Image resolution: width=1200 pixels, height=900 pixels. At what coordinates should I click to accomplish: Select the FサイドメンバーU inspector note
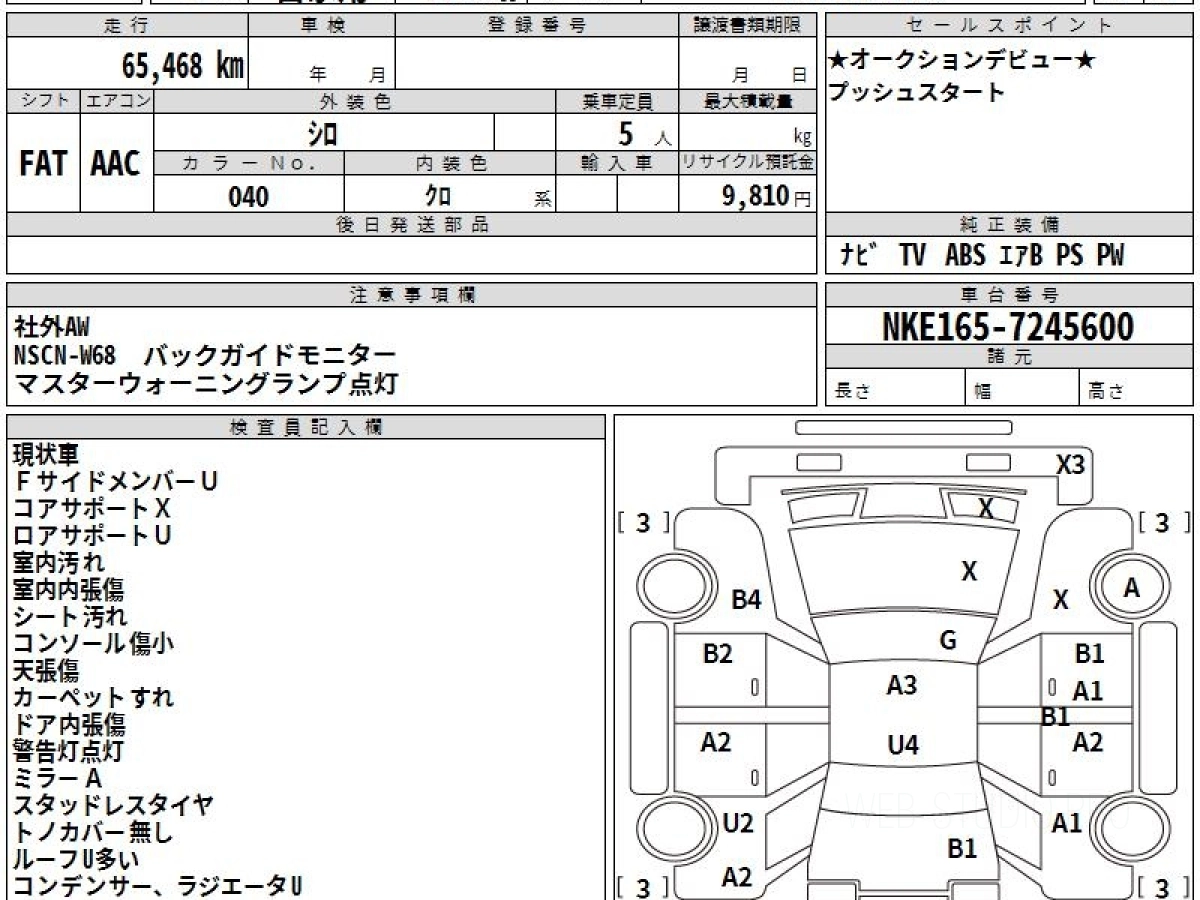coord(116,481)
